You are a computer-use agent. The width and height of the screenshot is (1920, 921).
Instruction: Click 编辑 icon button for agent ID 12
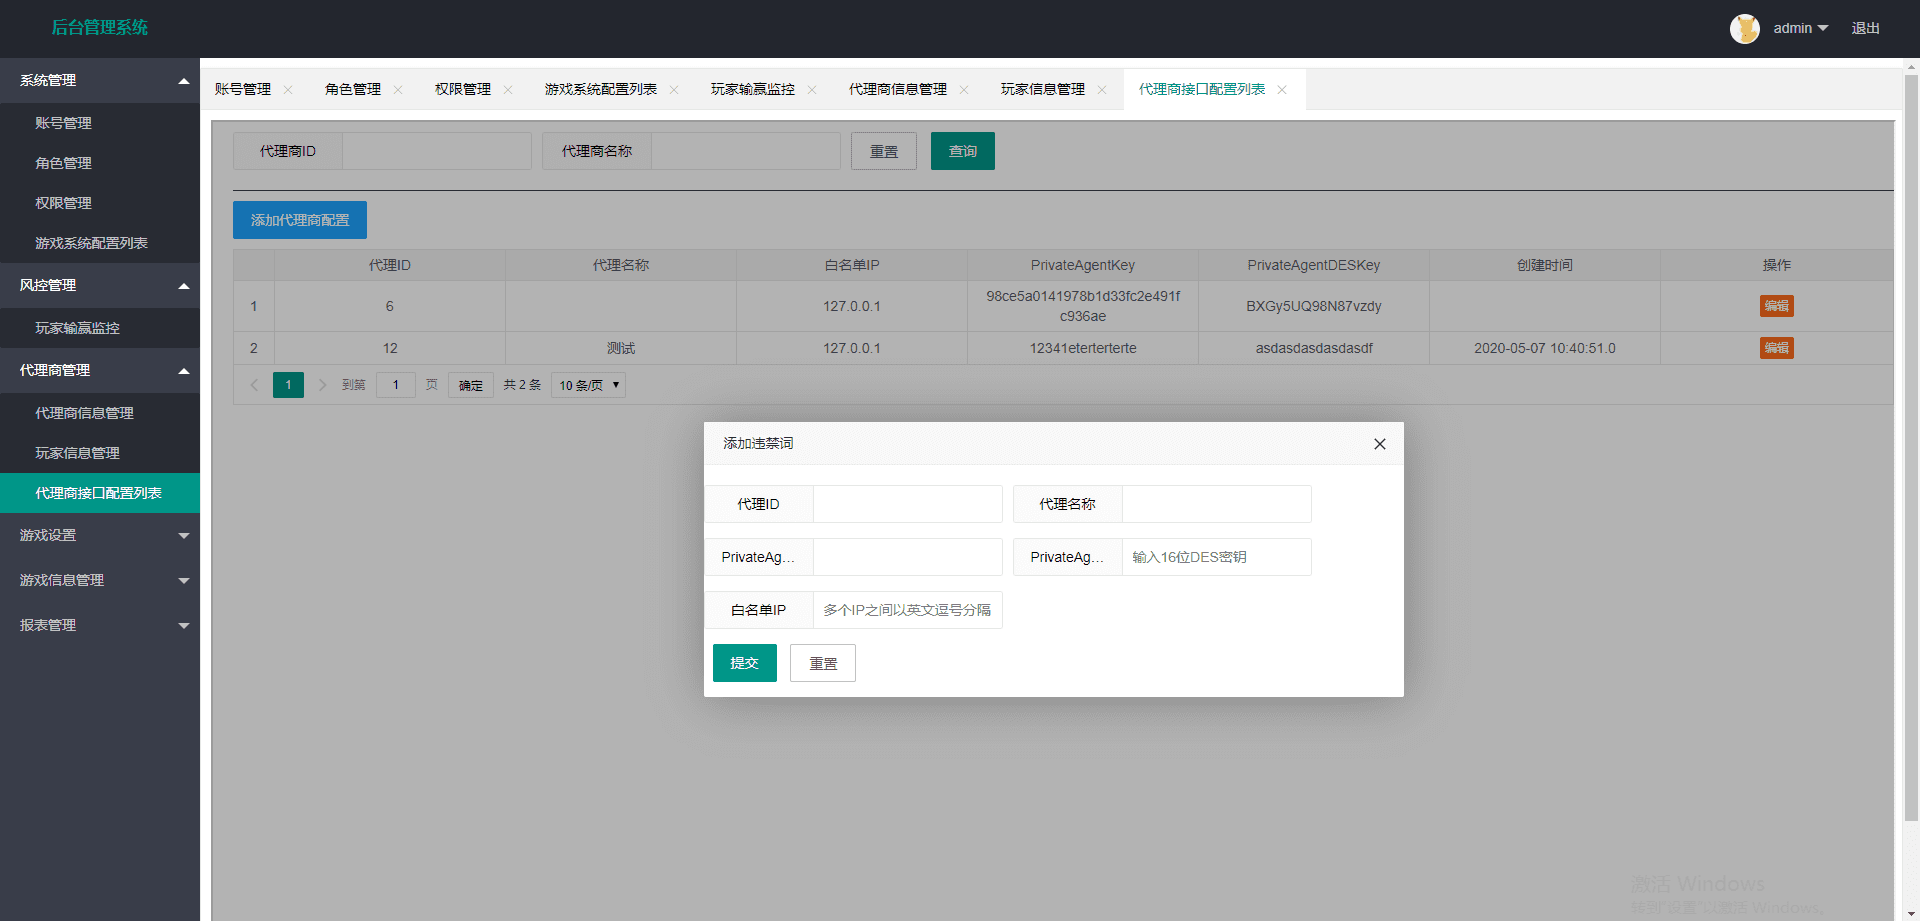pyautogui.click(x=1776, y=348)
